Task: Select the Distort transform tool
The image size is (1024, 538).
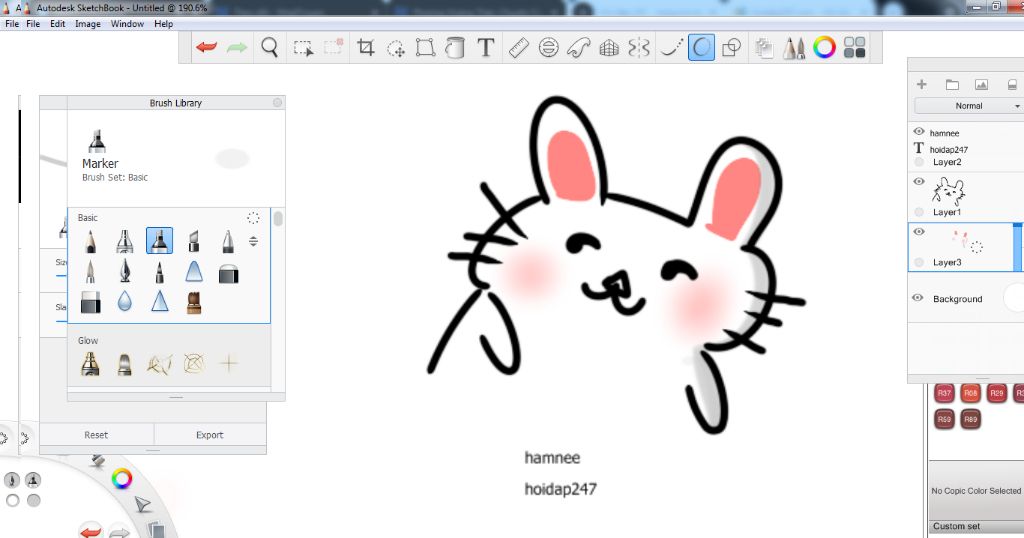Action: coord(425,48)
